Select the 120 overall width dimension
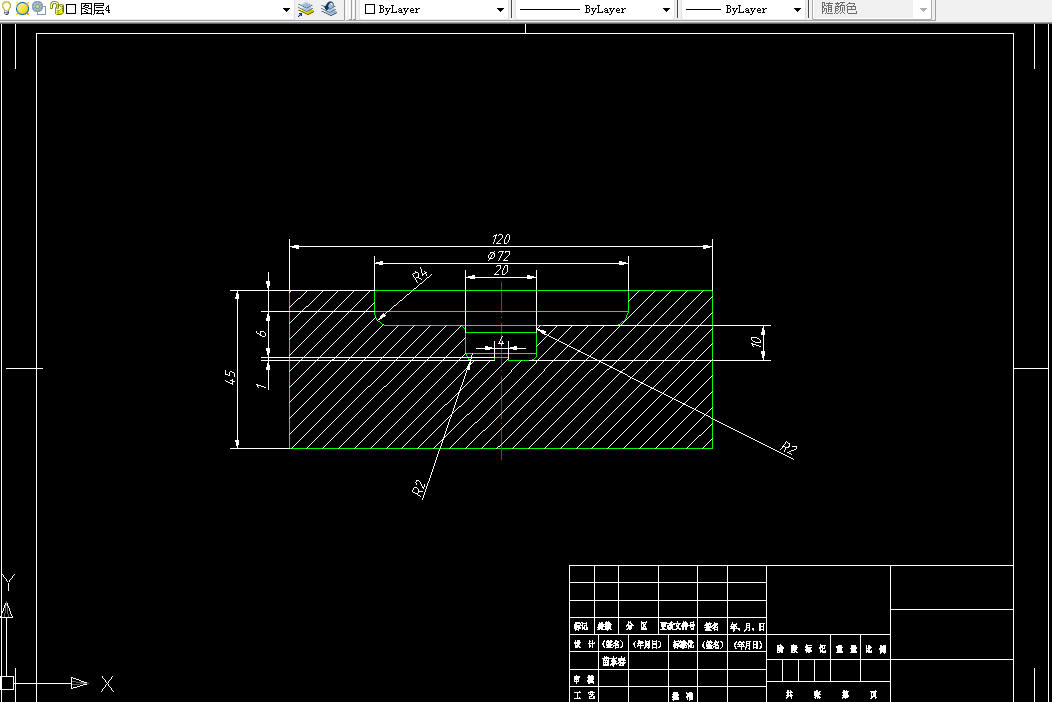Viewport: 1052px width, 702px height. [x=501, y=239]
